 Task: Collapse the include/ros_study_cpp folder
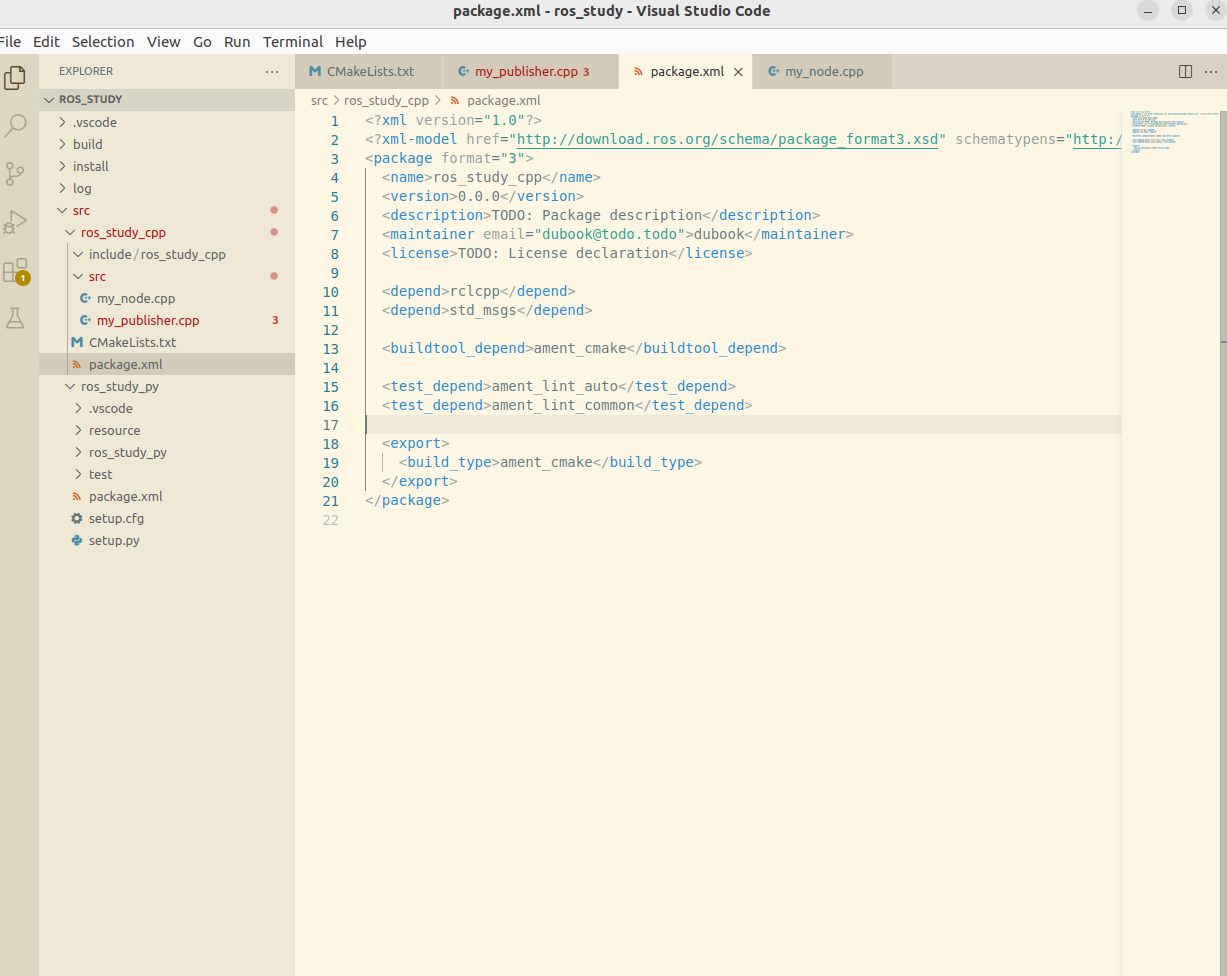[x=167, y=254]
